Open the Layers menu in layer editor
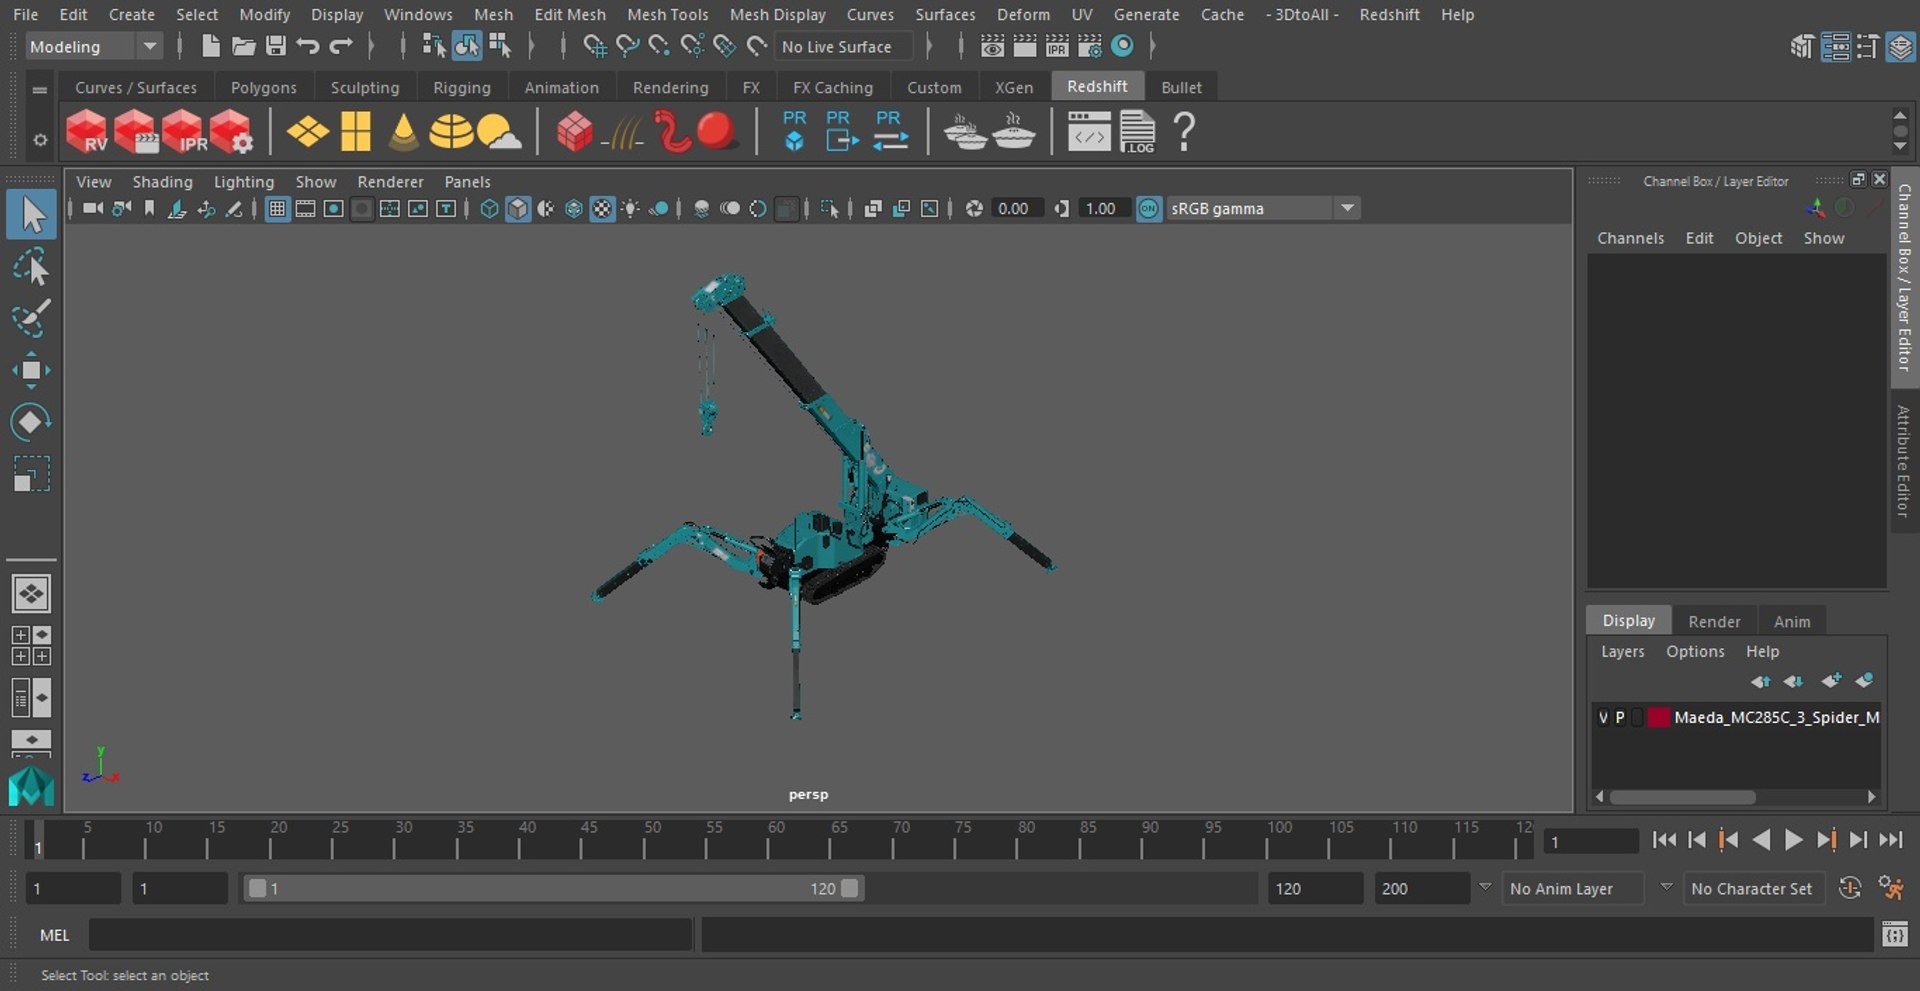 pyautogui.click(x=1622, y=651)
